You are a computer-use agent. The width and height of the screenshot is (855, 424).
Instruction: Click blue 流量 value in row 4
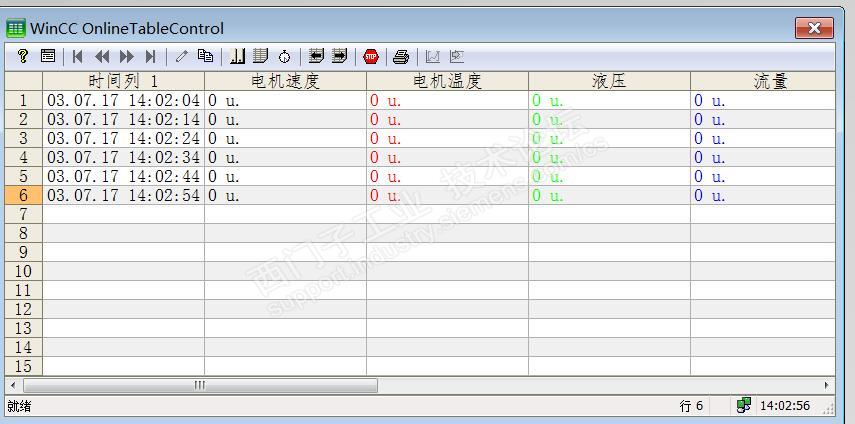[x=710, y=158]
